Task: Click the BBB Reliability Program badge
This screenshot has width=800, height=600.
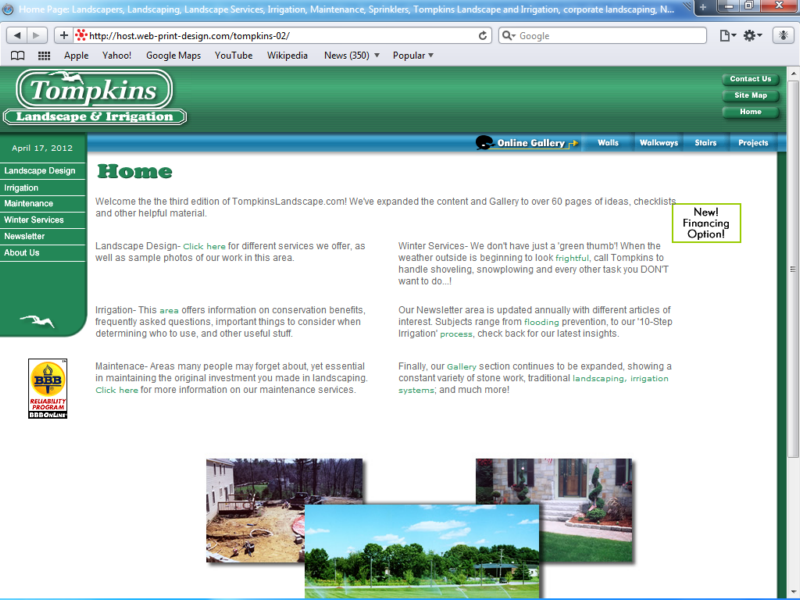Action: (x=47, y=388)
